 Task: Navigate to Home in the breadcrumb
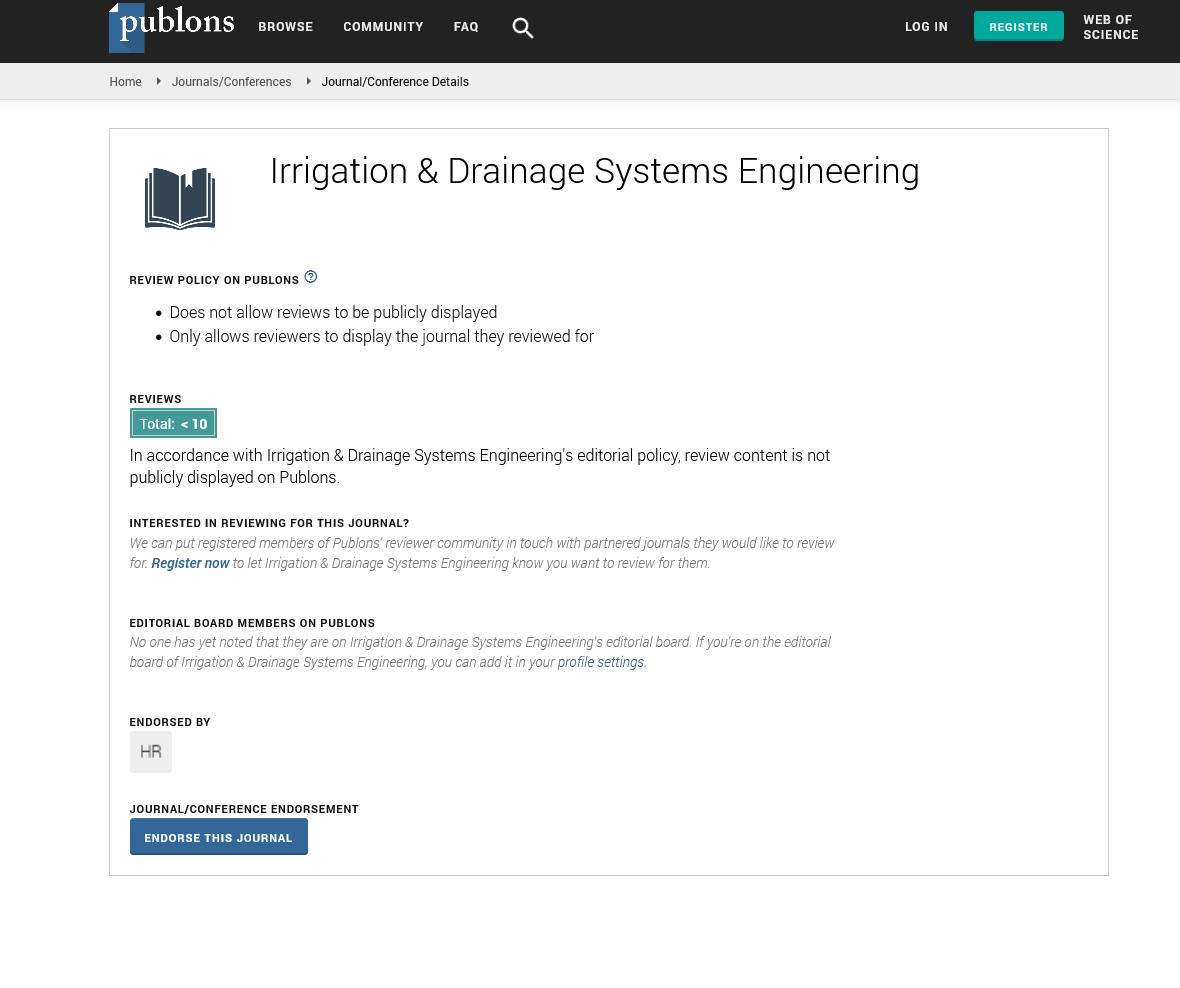(x=125, y=82)
